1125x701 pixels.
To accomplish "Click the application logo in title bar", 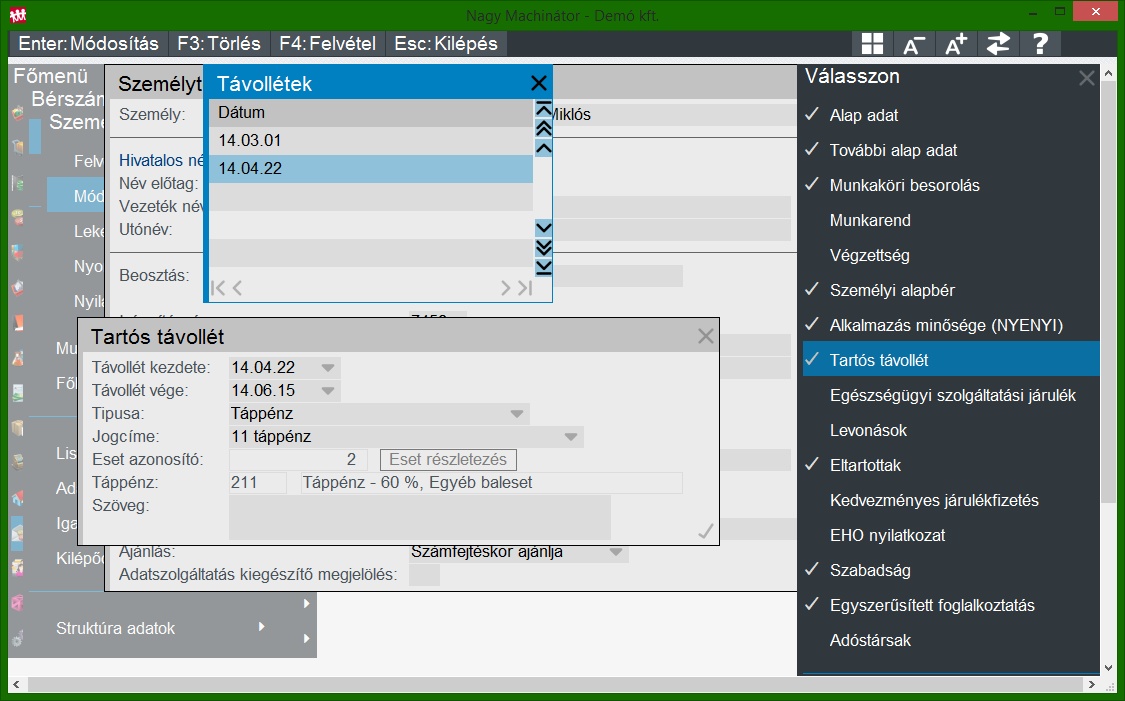I will pyautogui.click(x=18, y=14).
